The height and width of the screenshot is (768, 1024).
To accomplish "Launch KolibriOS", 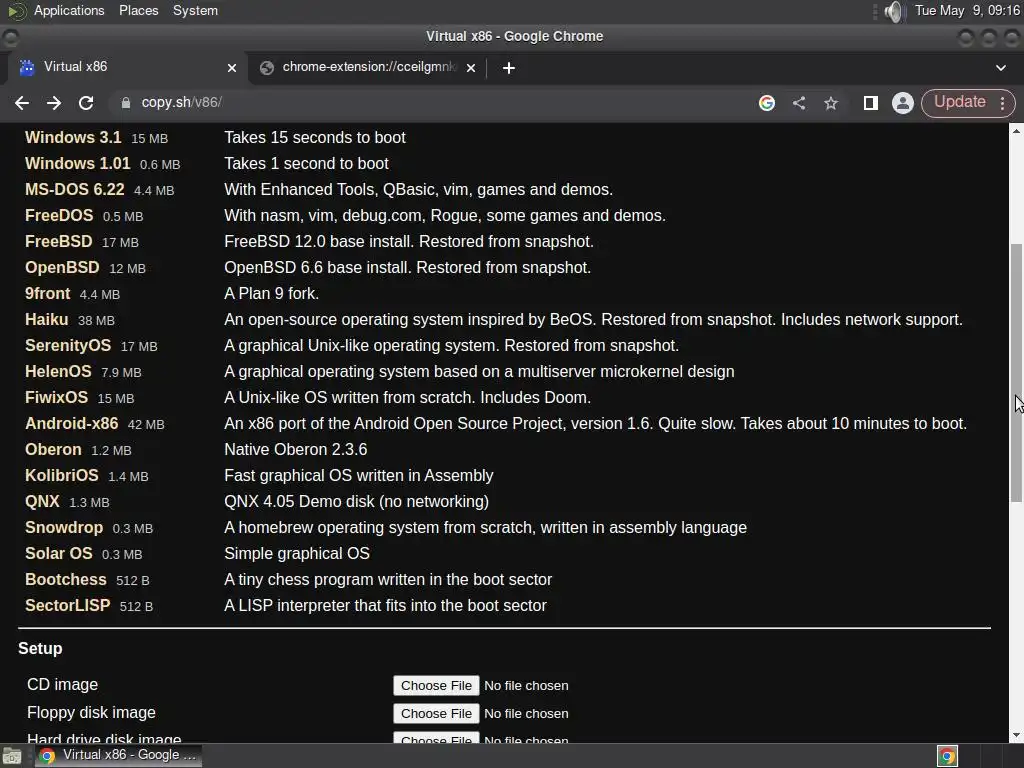I will 61,475.
